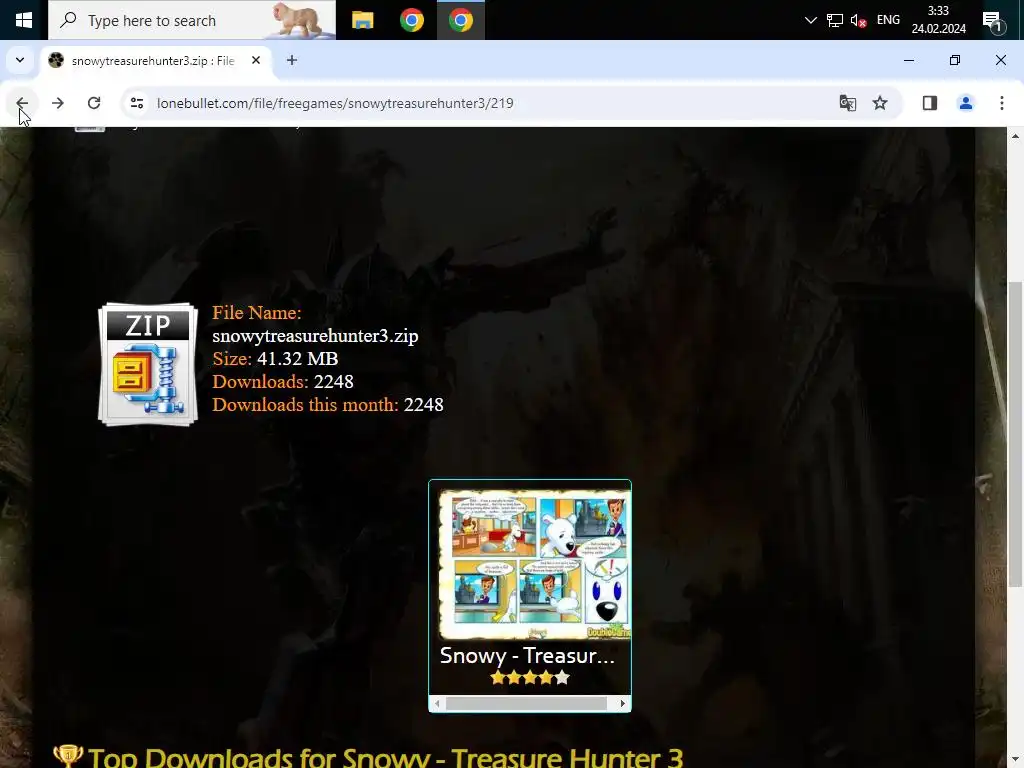The width and height of the screenshot is (1024, 768).
Task: Open the Chrome profile menu
Action: point(965,103)
